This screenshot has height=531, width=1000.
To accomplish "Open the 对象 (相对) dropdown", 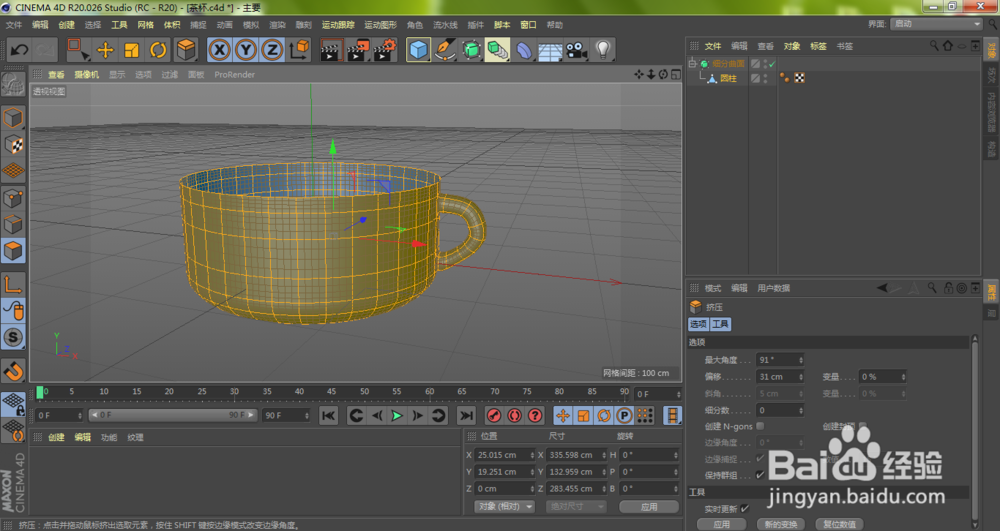I will (506, 507).
